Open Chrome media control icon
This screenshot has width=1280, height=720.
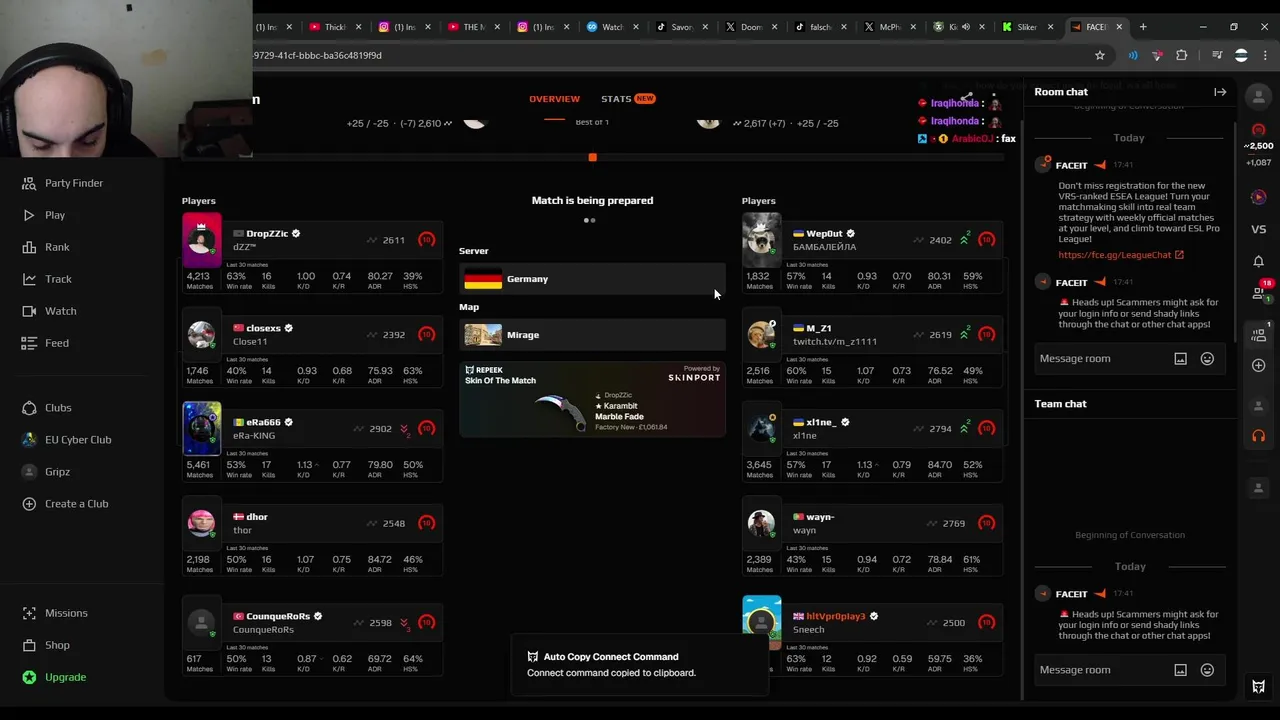tap(1216, 56)
